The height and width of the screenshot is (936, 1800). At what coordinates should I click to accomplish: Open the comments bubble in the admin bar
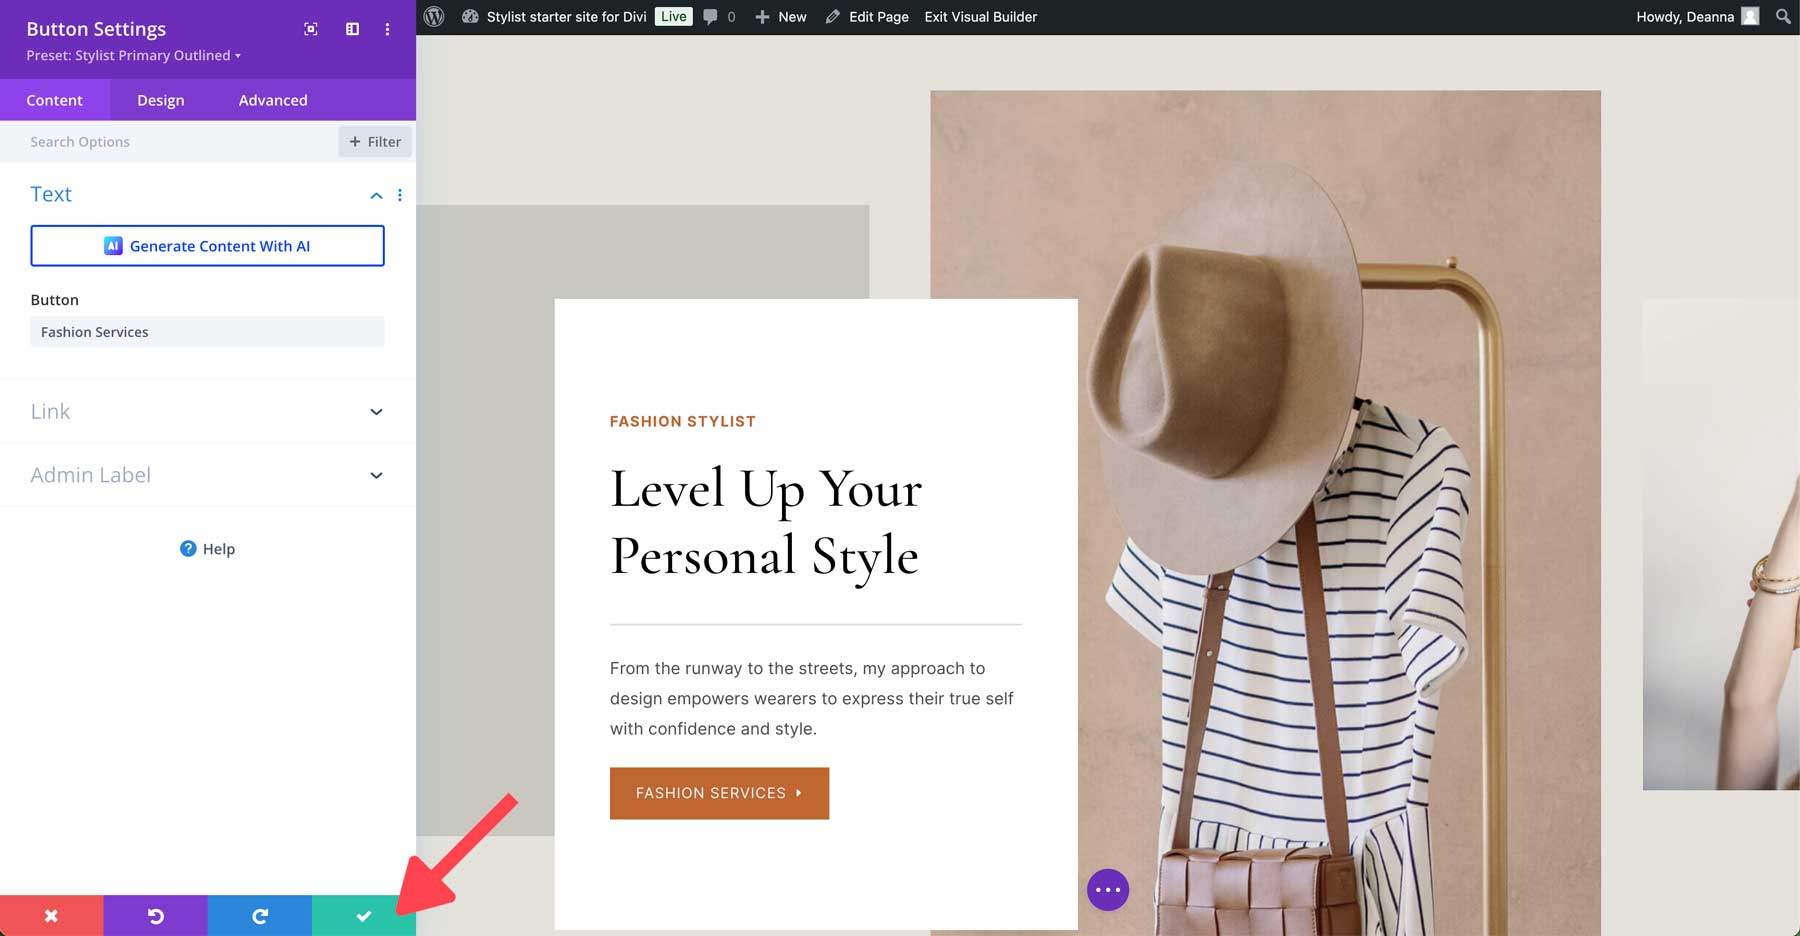point(711,16)
